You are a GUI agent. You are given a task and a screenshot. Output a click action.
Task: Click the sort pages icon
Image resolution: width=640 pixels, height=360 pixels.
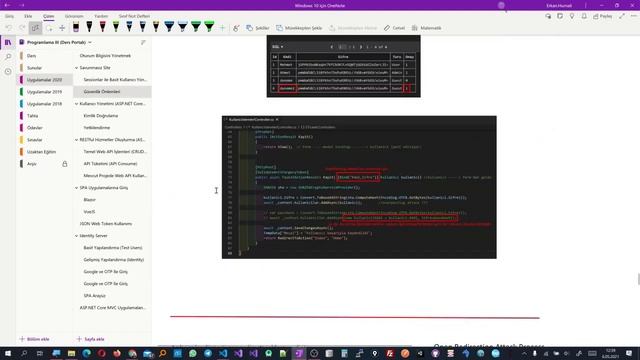143,42
